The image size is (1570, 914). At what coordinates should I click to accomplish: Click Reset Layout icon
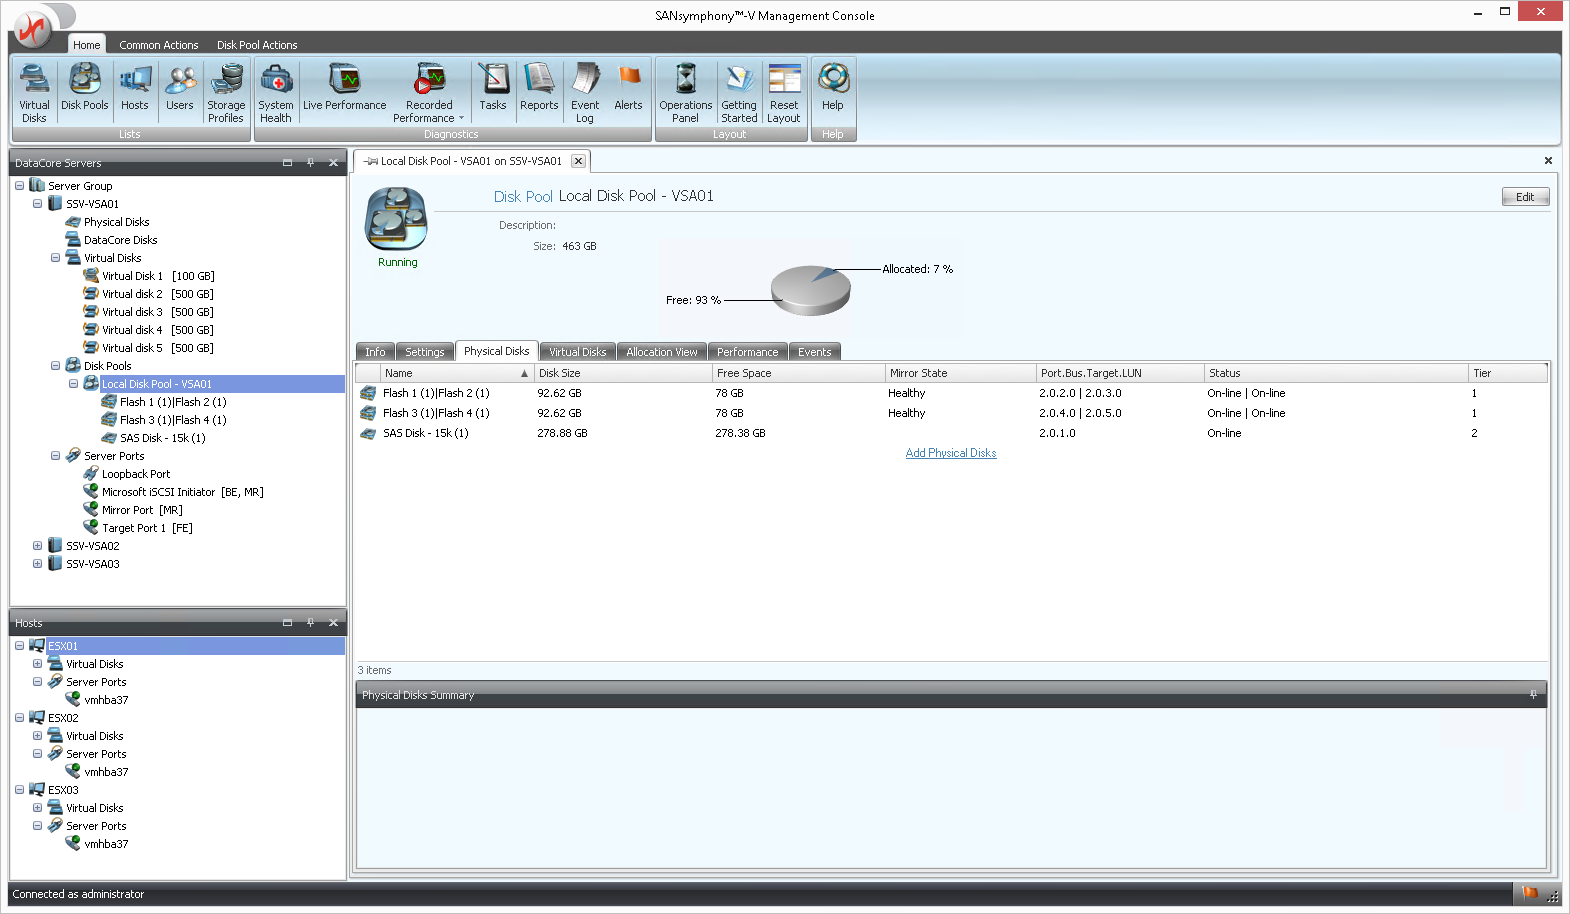coord(784,92)
